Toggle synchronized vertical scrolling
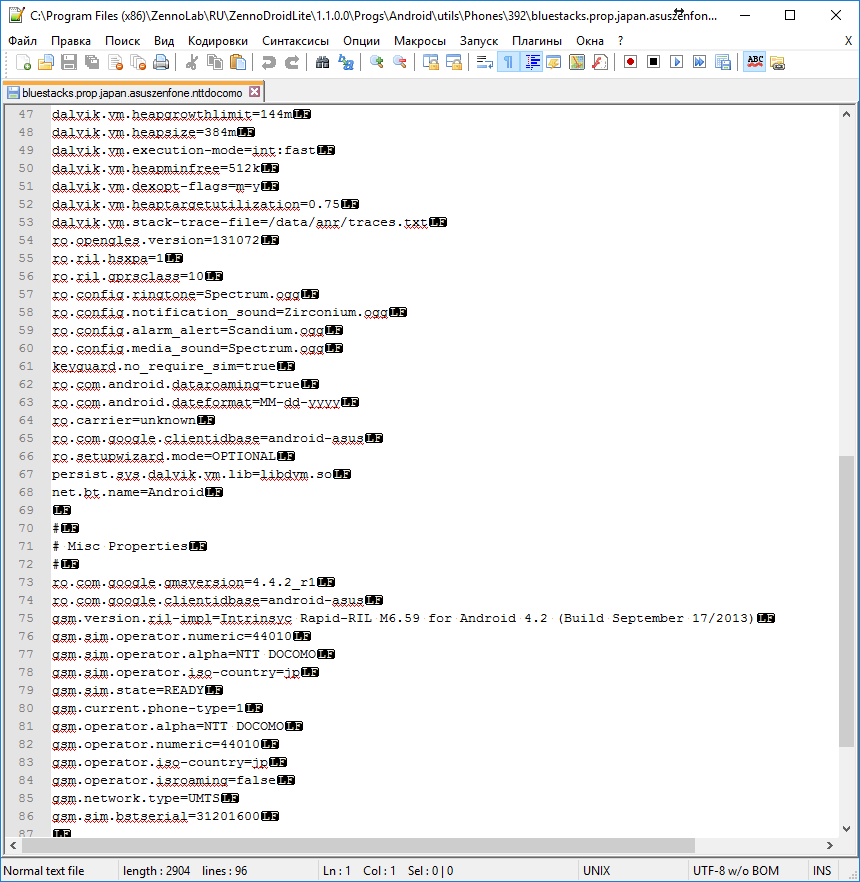The width and height of the screenshot is (860, 882). [430, 62]
